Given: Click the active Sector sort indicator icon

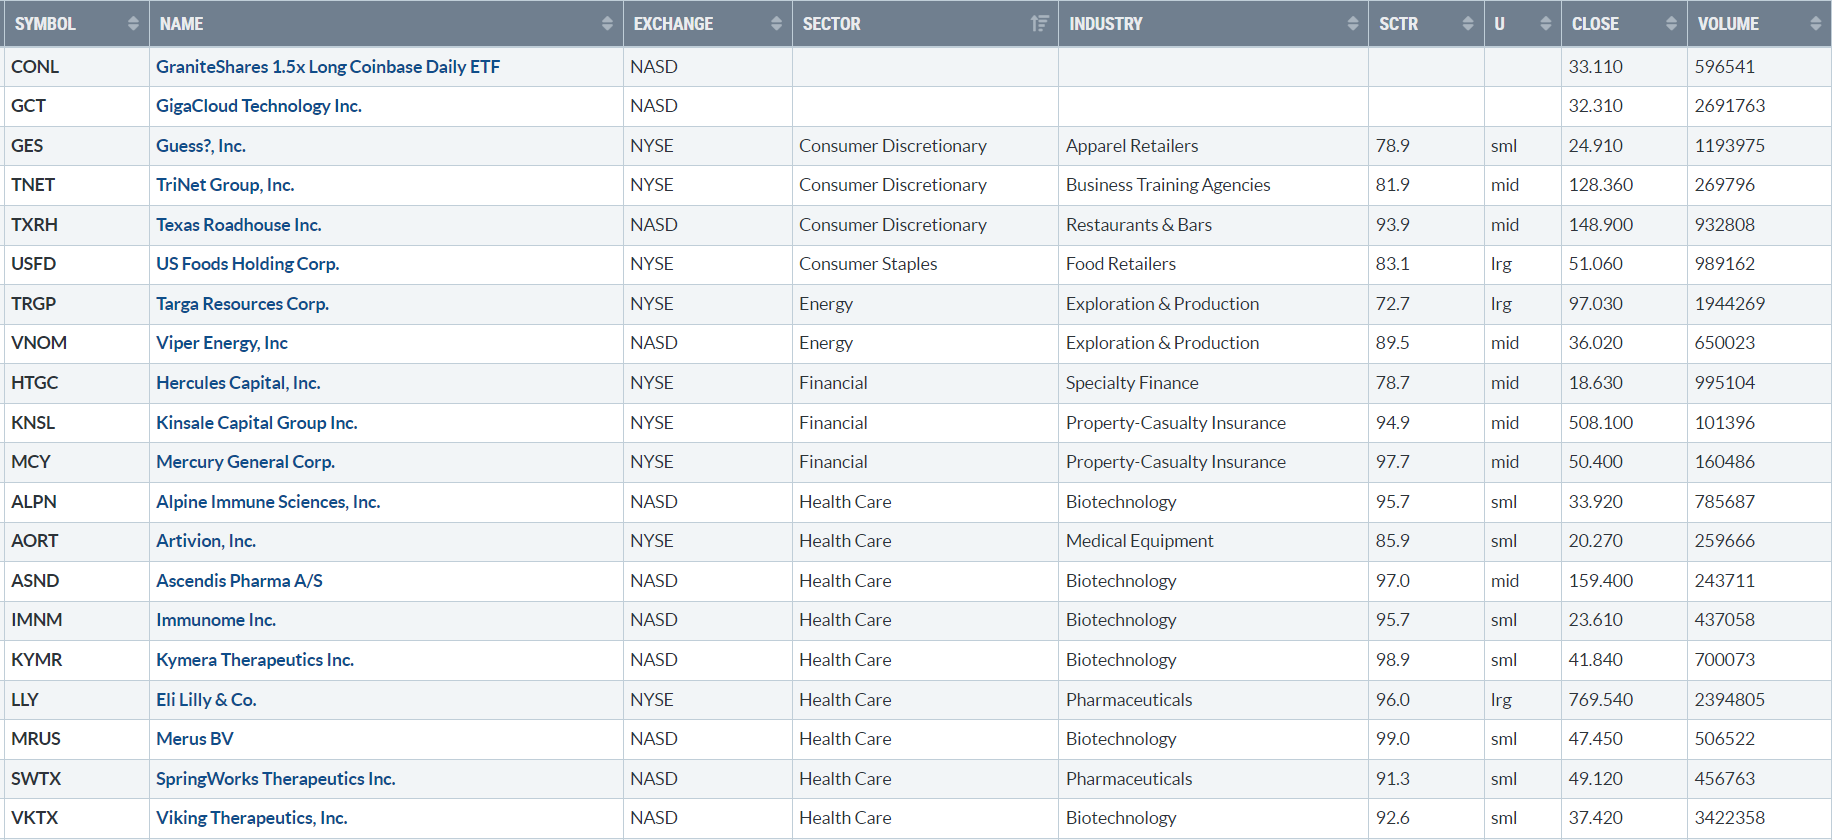Looking at the screenshot, I should pos(1040,24).
